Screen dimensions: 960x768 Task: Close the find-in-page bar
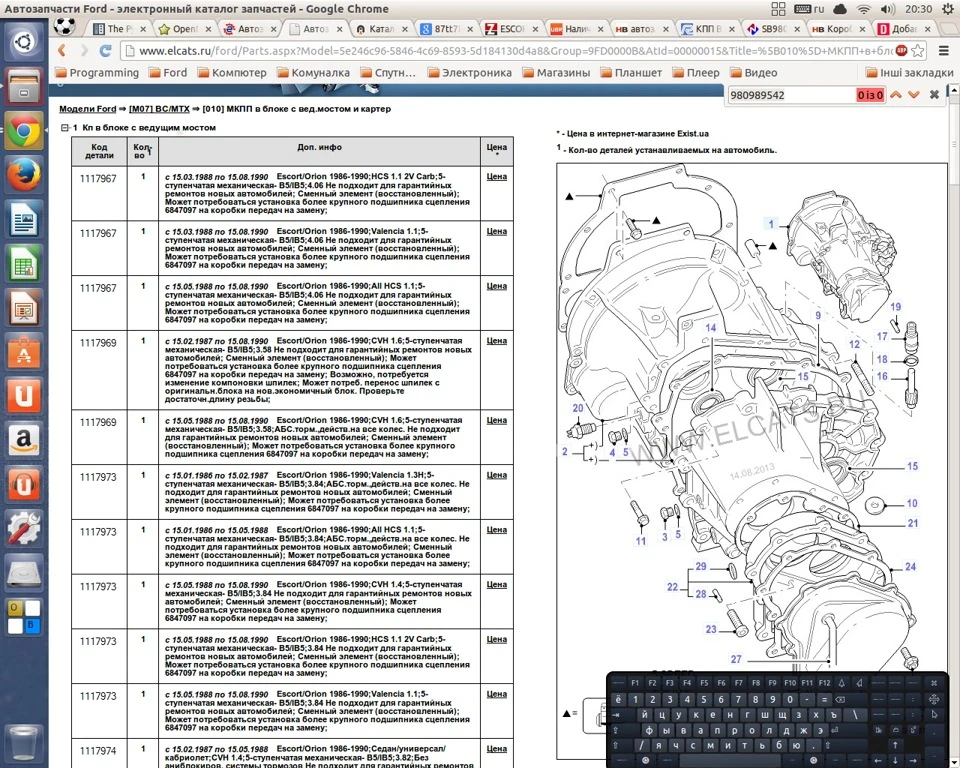[x=934, y=95]
